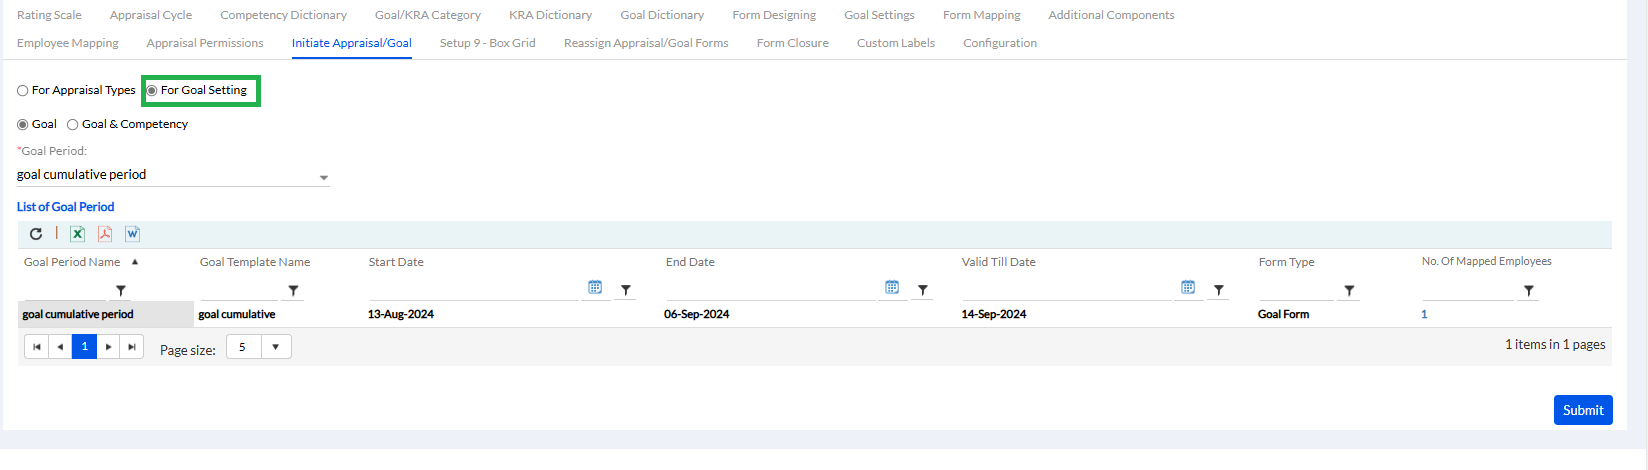Choose the Goal & Competency radio option
The height and width of the screenshot is (470, 1648).
pos(73,125)
